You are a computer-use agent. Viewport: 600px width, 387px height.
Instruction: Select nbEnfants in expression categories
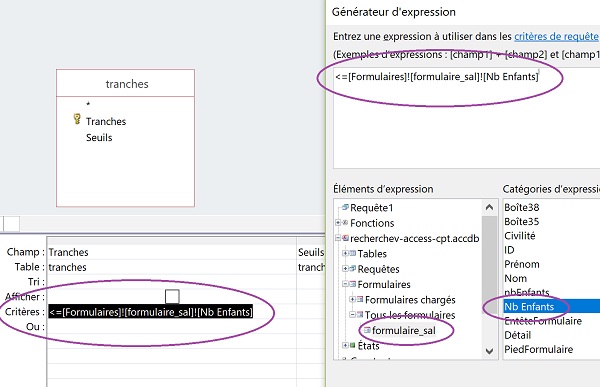(x=527, y=292)
